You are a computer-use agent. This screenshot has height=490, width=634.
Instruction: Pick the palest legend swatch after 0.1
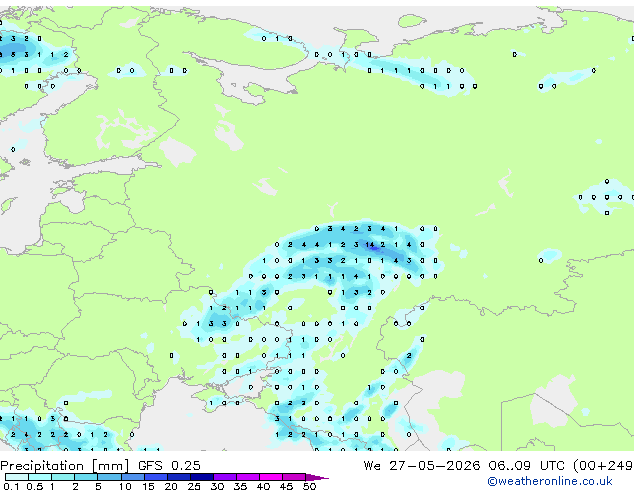(x=17, y=477)
